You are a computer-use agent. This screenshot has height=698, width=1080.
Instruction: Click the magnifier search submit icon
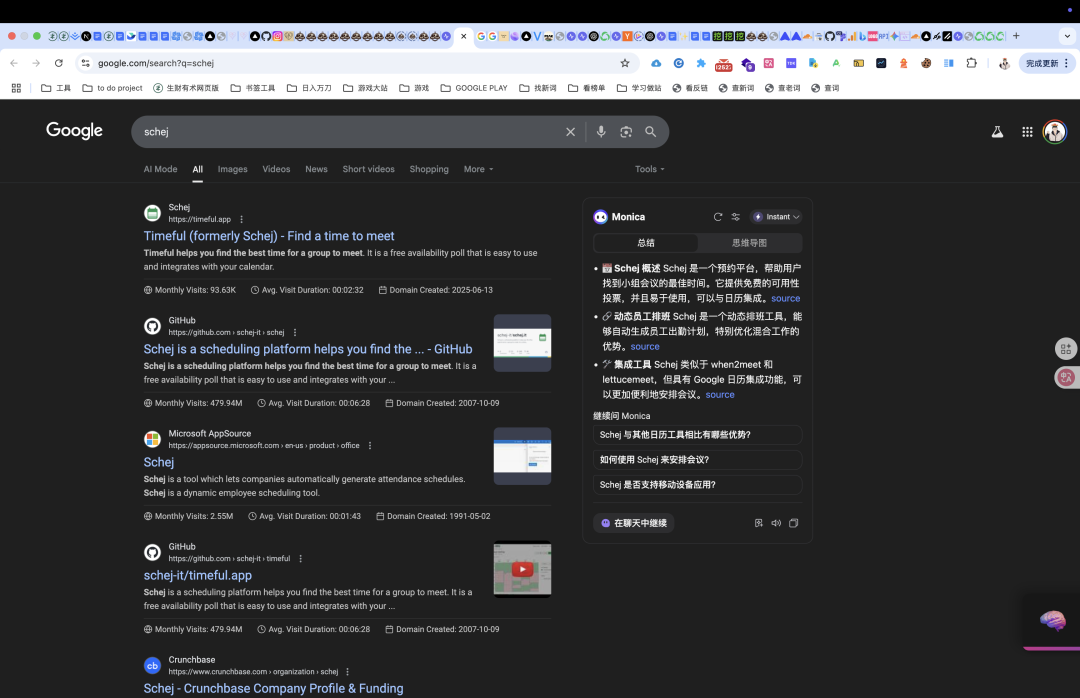coord(650,132)
